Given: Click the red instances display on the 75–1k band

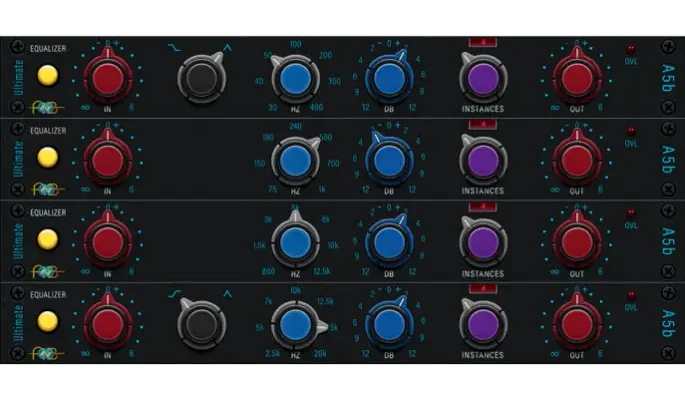Looking at the screenshot, I should pos(483,124).
